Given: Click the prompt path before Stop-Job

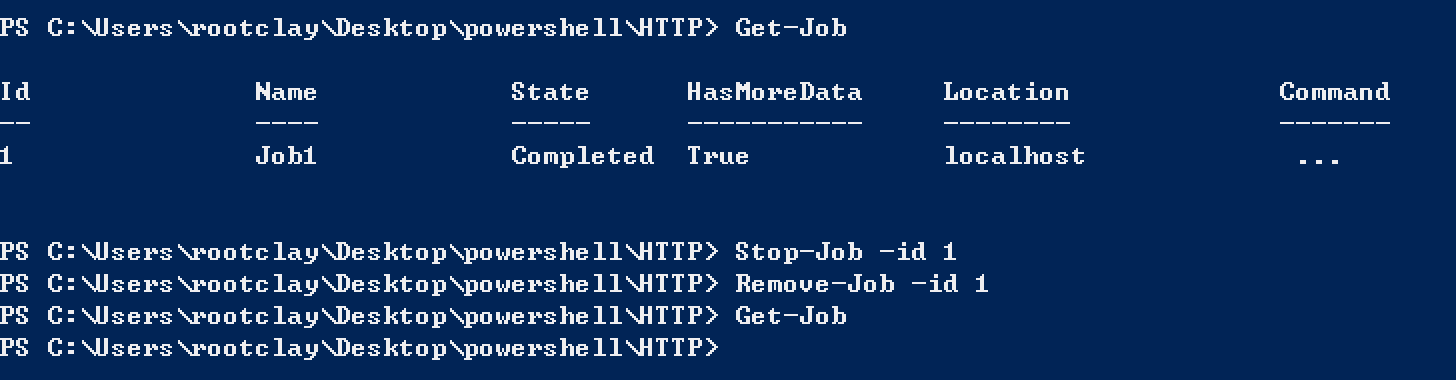Looking at the screenshot, I should tap(360, 252).
